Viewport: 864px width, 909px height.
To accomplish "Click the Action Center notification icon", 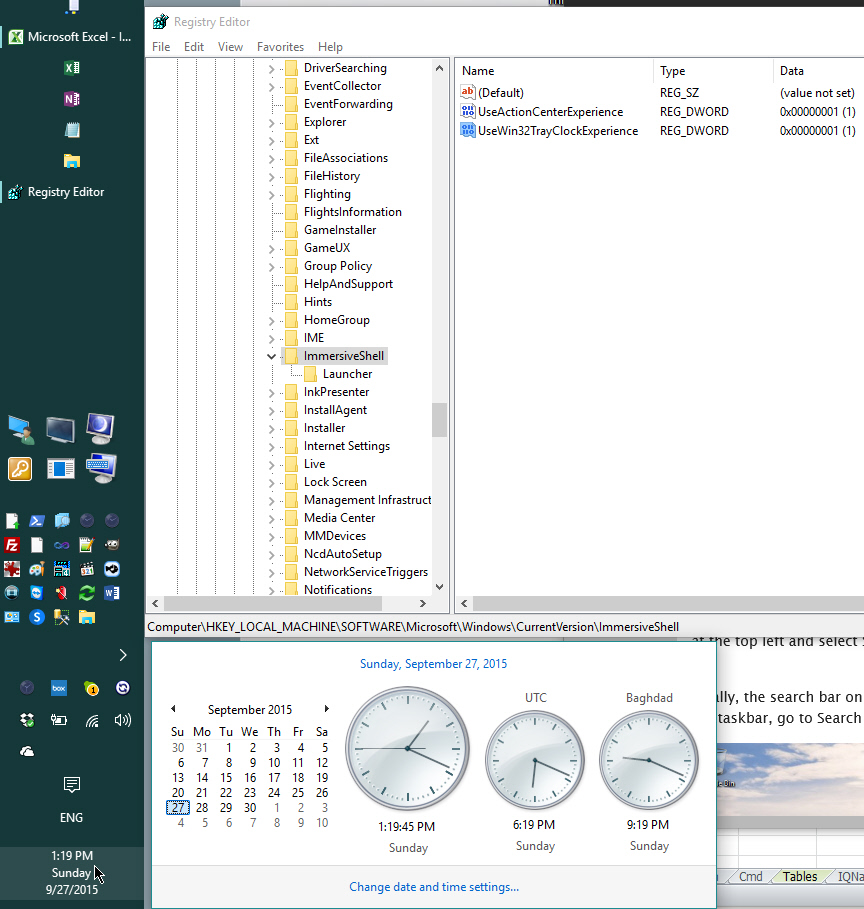I will tap(71, 784).
